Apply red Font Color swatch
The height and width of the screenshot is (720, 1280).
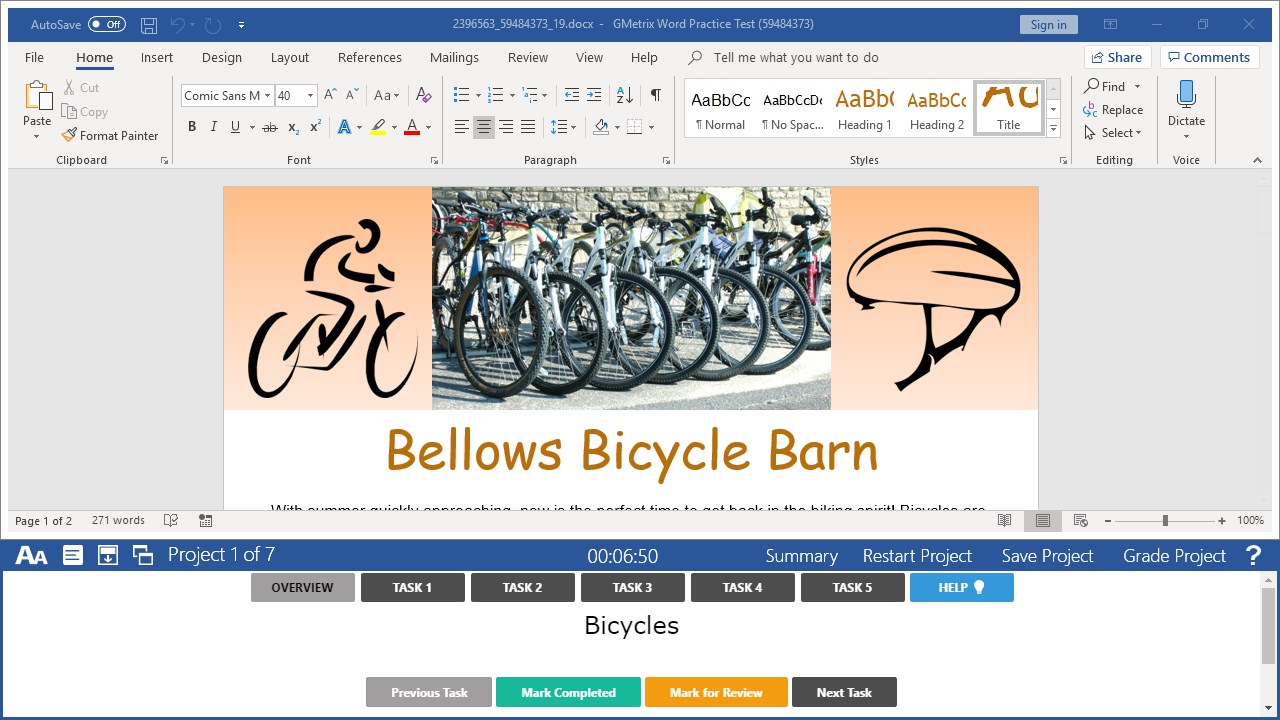[x=412, y=127]
